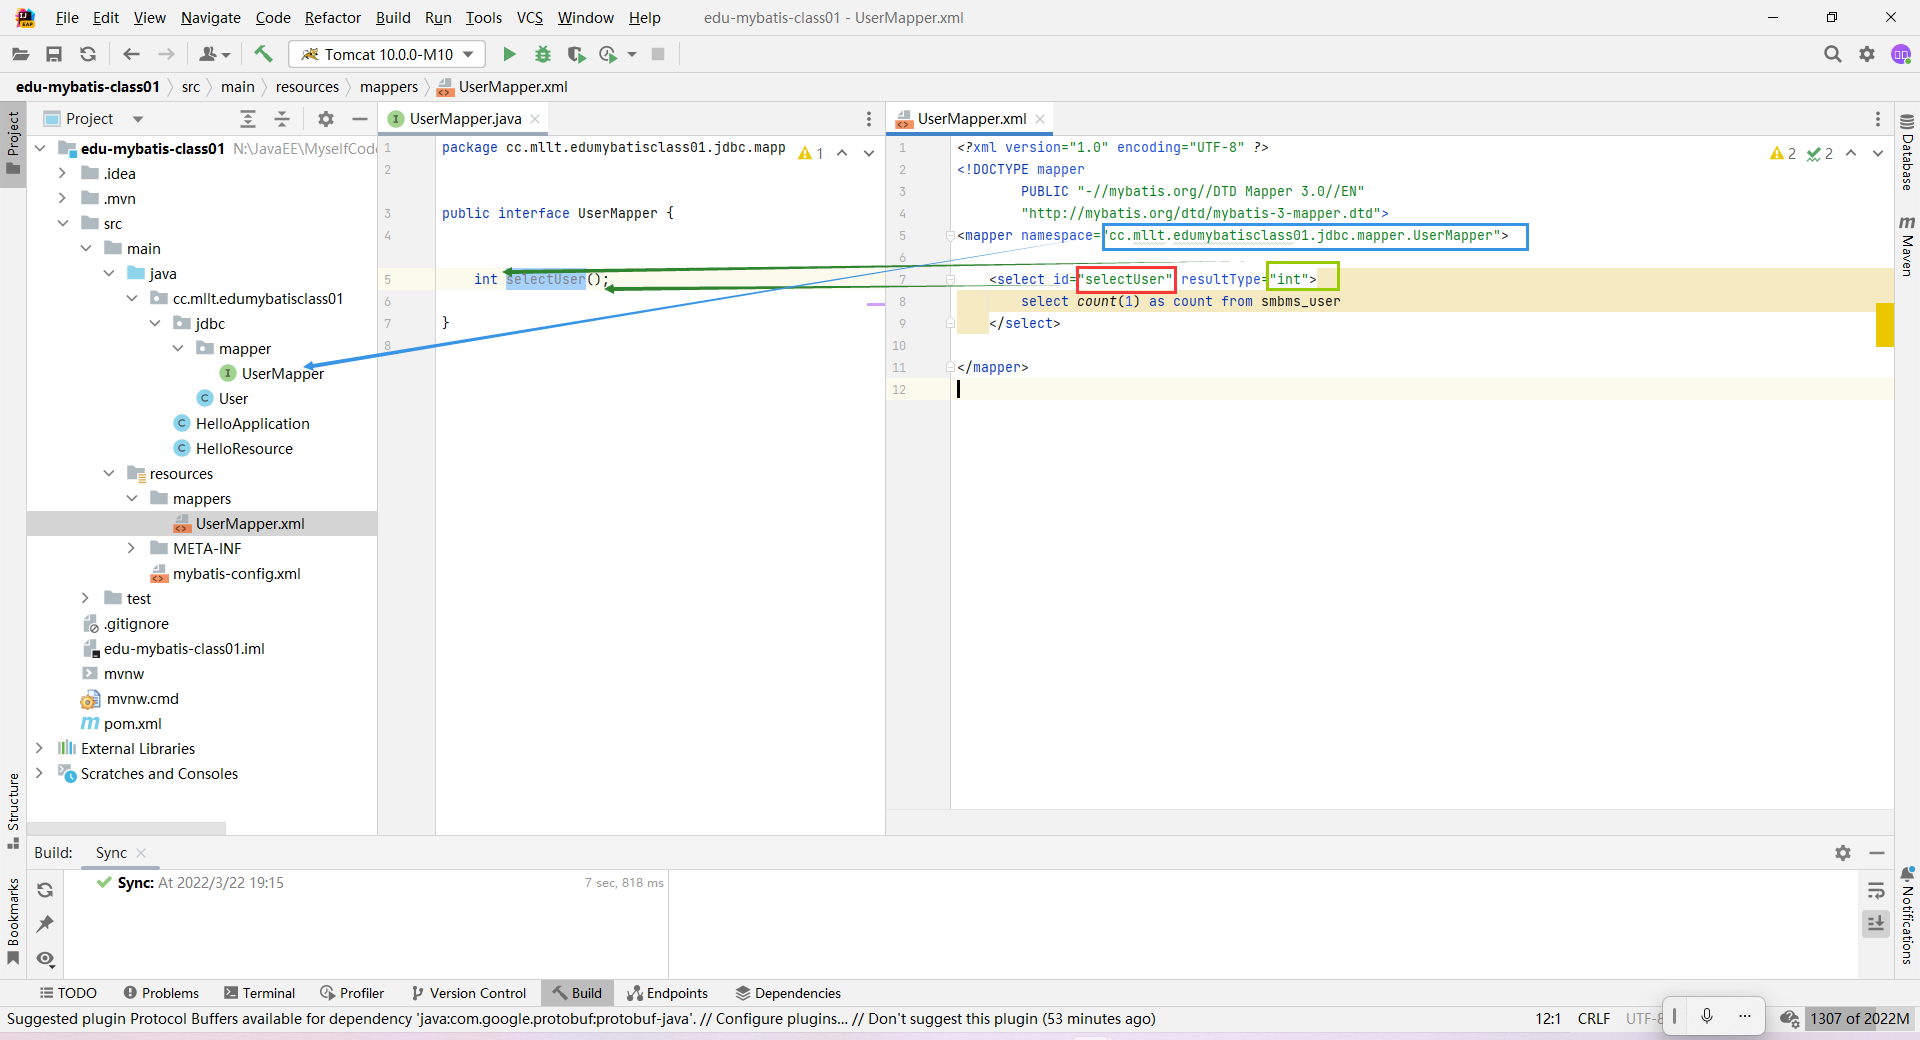Click the pin tab icon in Build panel
Image resolution: width=1920 pixels, height=1040 pixels.
click(x=45, y=924)
